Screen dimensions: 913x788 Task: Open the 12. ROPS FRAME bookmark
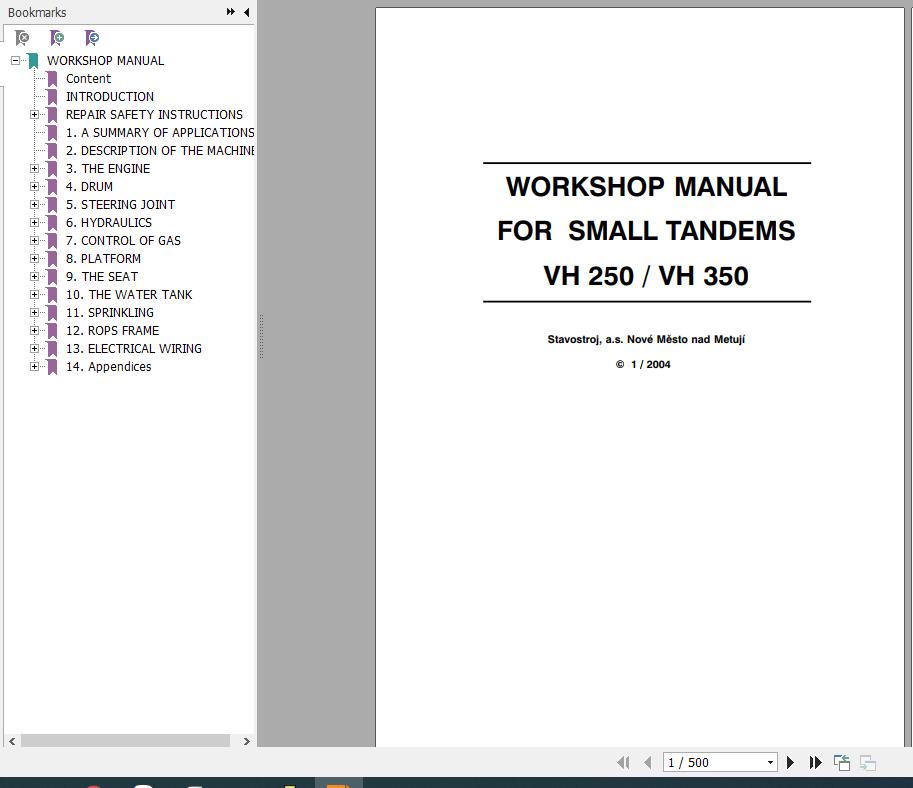112,331
